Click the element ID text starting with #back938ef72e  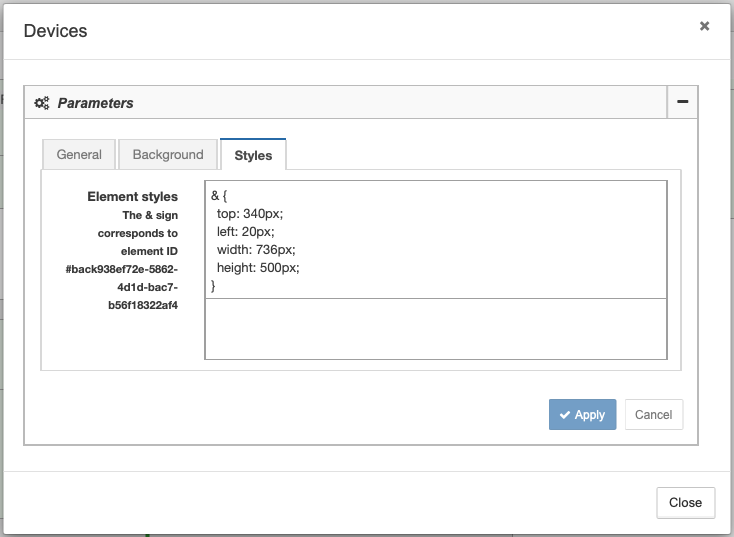tap(122, 287)
